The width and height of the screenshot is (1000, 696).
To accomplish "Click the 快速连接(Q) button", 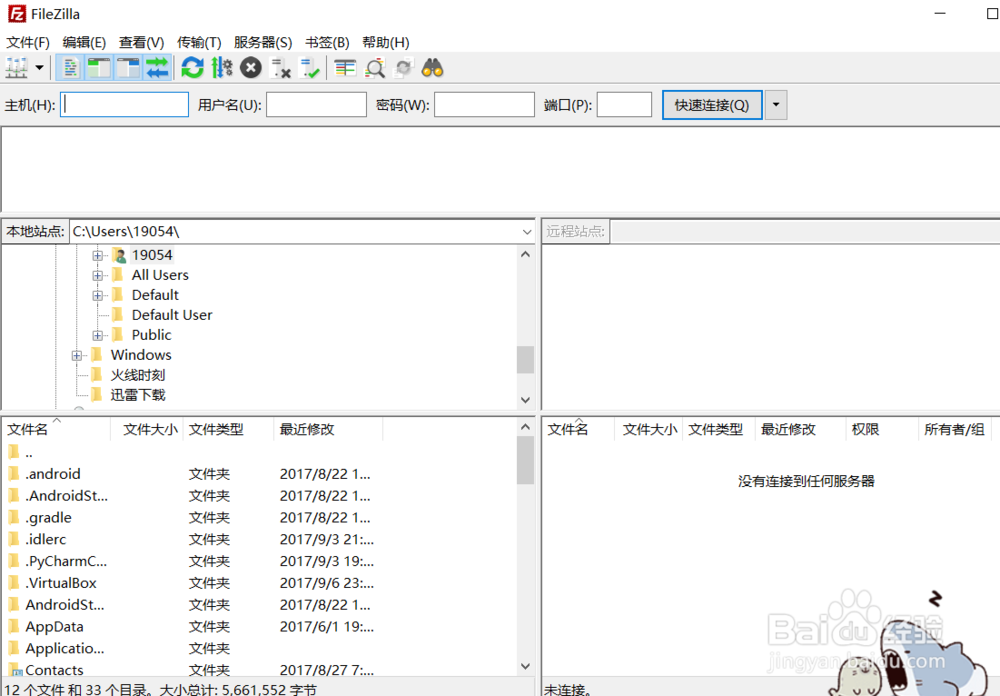I will (x=711, y=105).
